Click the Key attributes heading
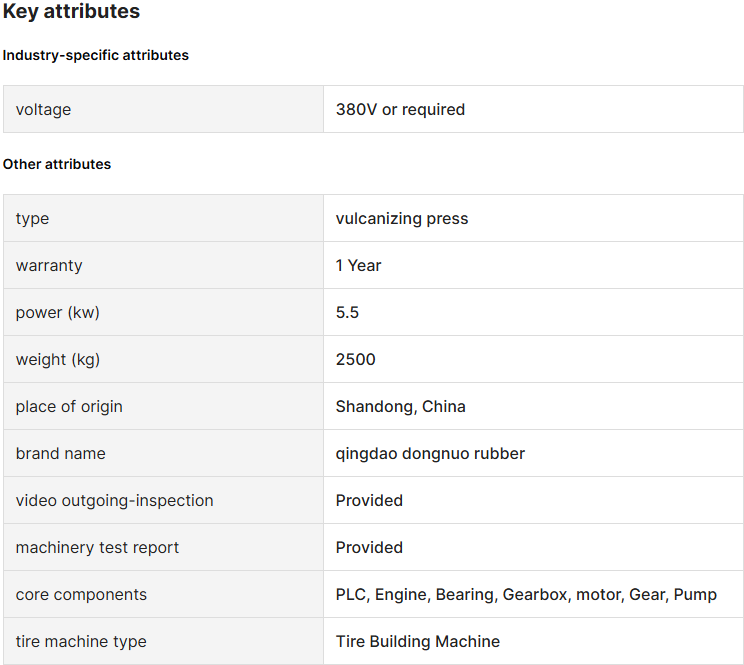This screenshot has height=665, width=744. [71, 11]
